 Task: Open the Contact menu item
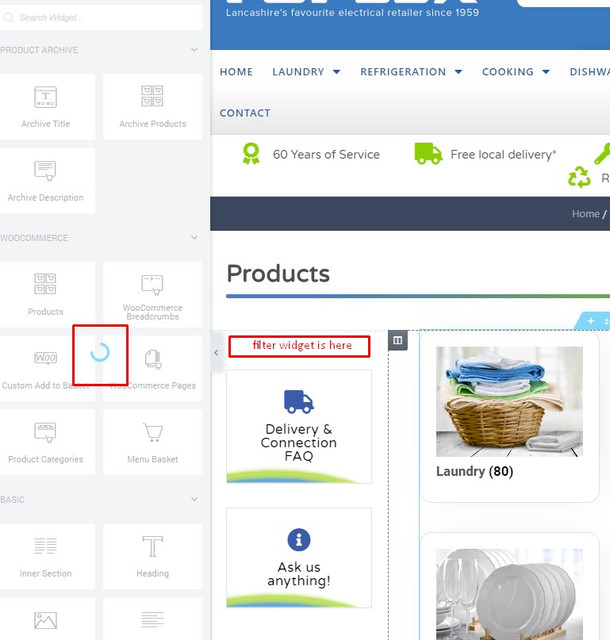(245, 113)
